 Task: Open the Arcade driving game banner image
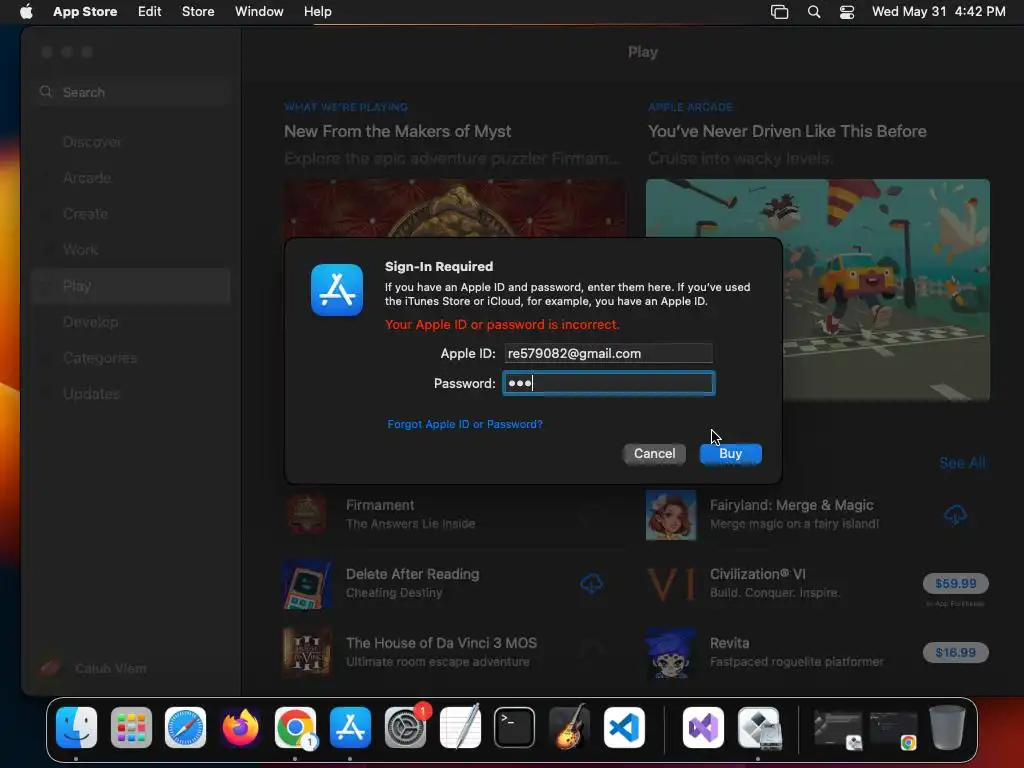click(x=886, y=290)
